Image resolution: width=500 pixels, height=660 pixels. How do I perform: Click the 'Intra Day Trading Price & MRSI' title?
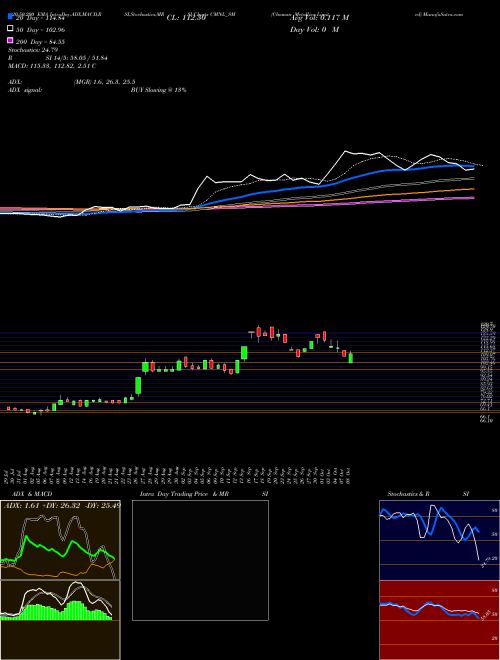click(204, 494)
